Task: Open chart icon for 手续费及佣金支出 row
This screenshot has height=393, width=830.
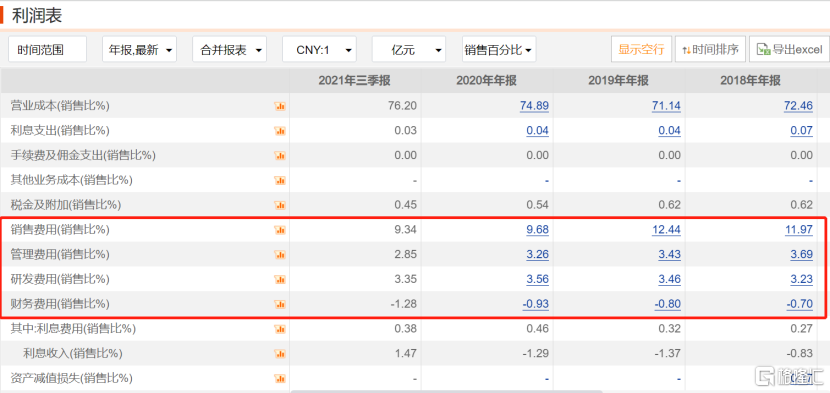Action: (x=280, y=156)
